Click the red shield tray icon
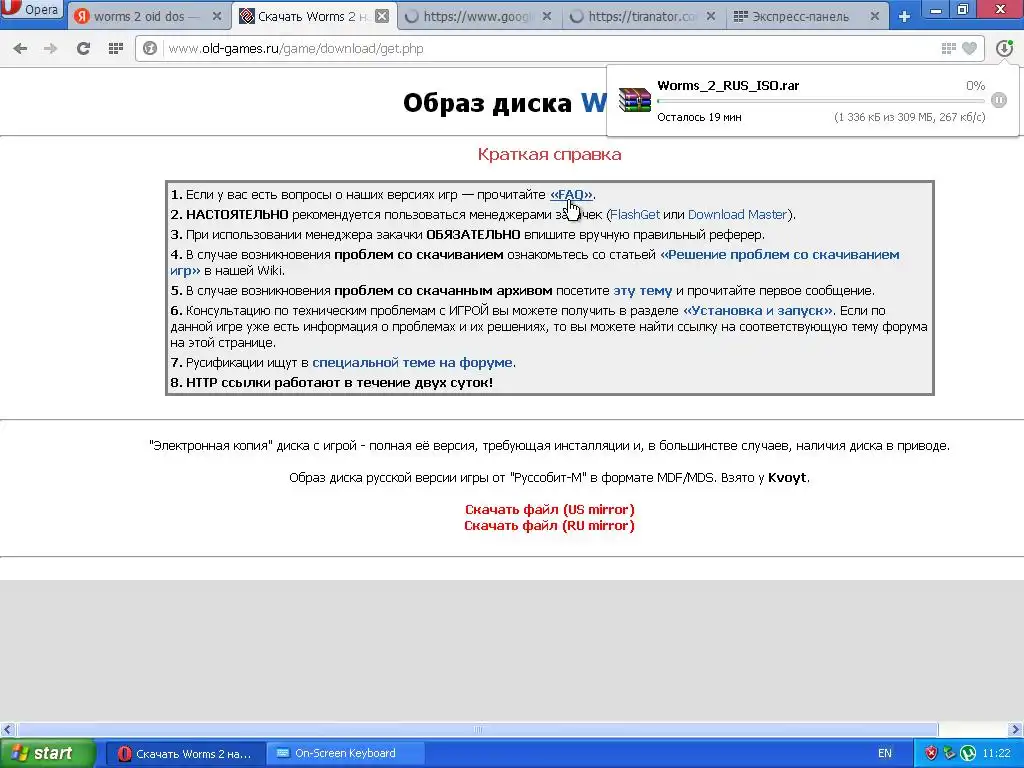This screenshot has height=768, width=1024. tap(931, 754)
